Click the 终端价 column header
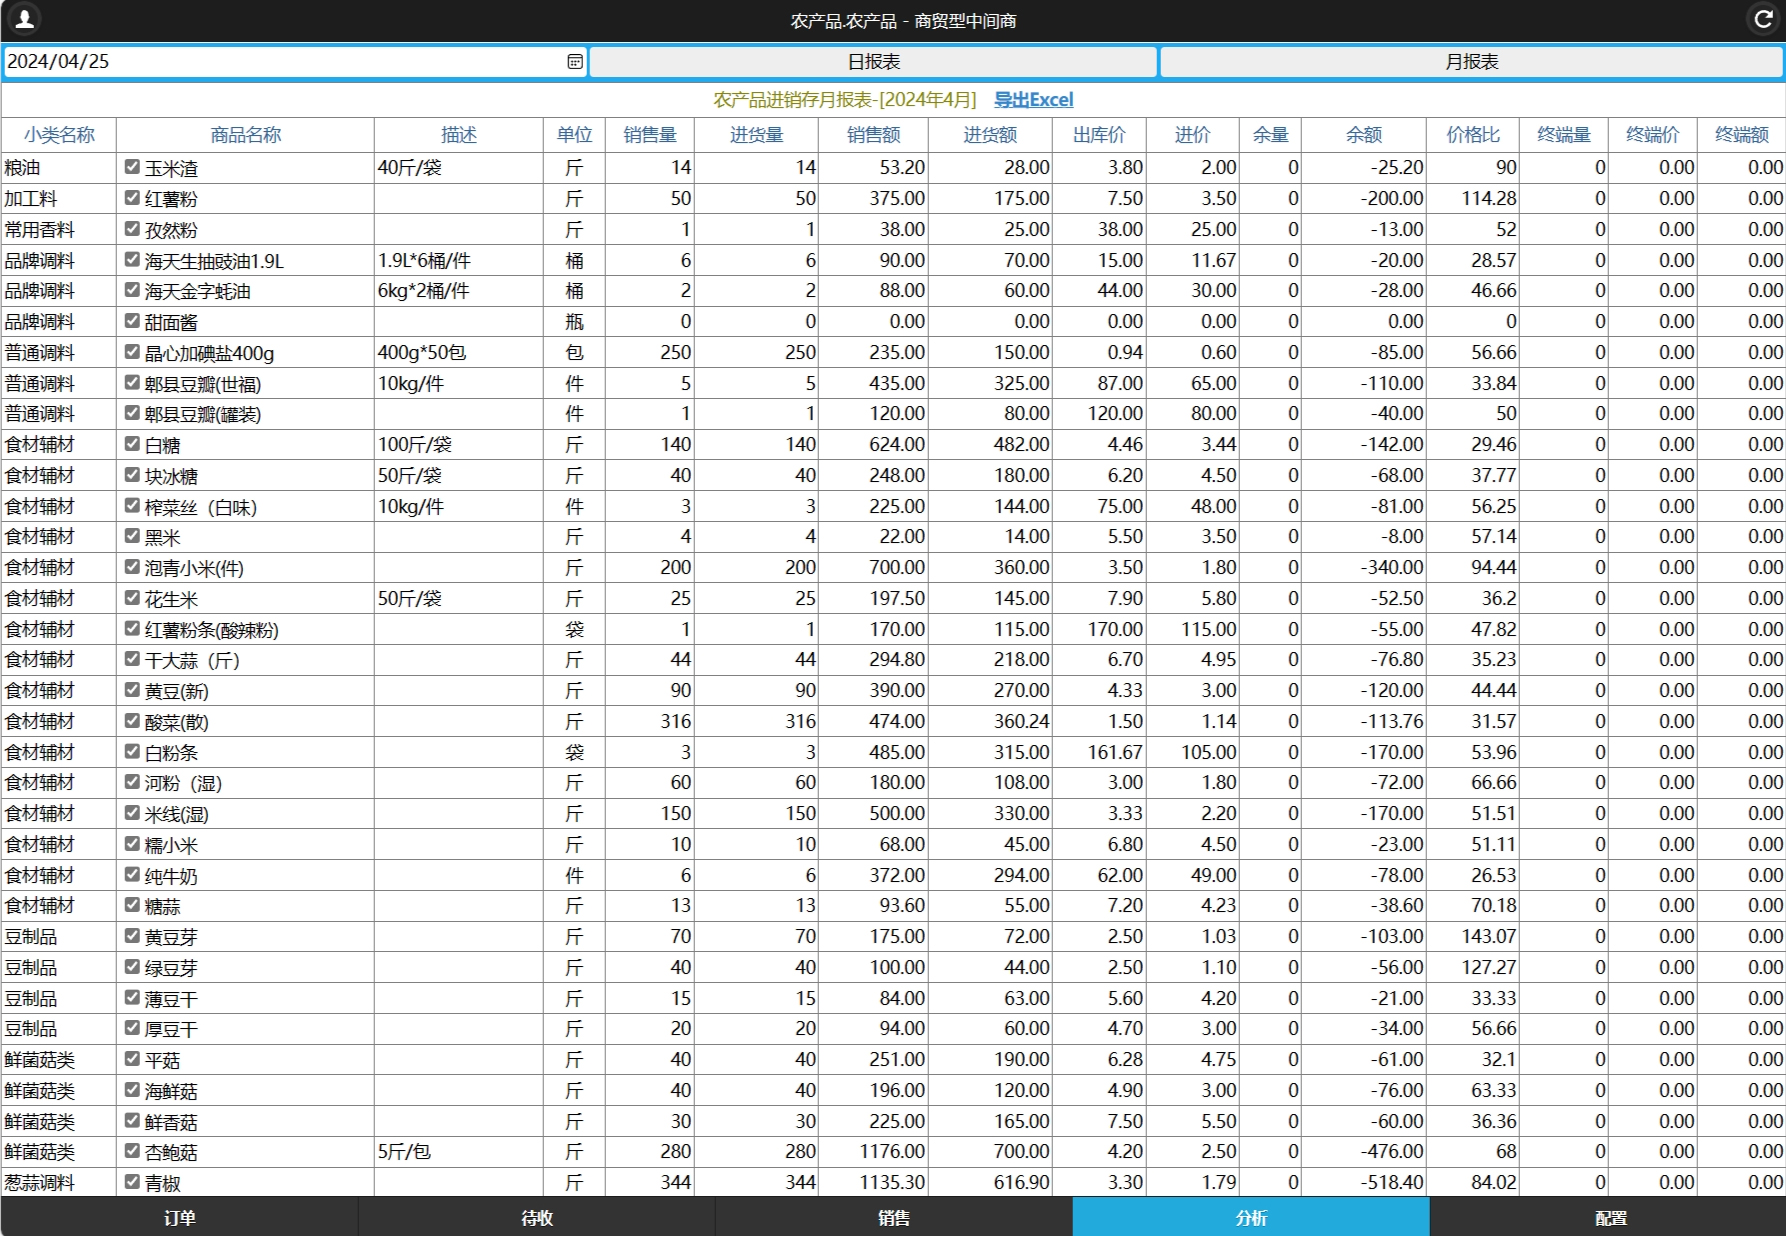The image size is (1786, 1236). (x=1652, y=135)
